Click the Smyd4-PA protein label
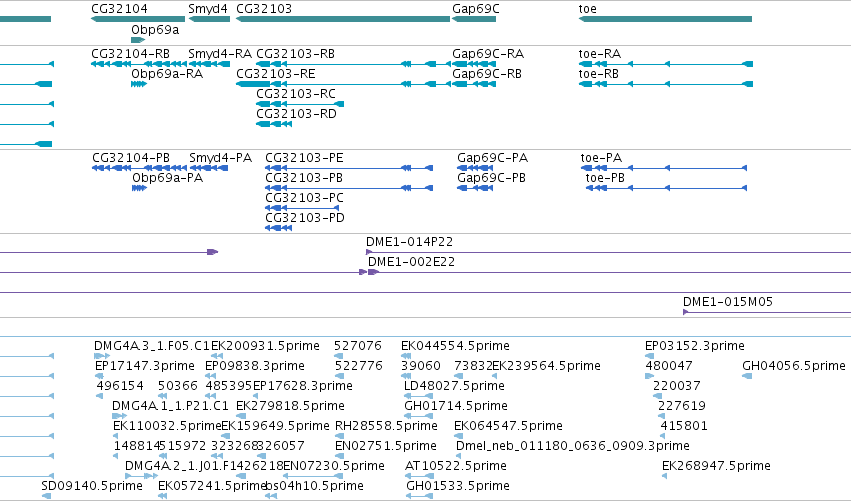851x501 pixels. coord(220,158)
